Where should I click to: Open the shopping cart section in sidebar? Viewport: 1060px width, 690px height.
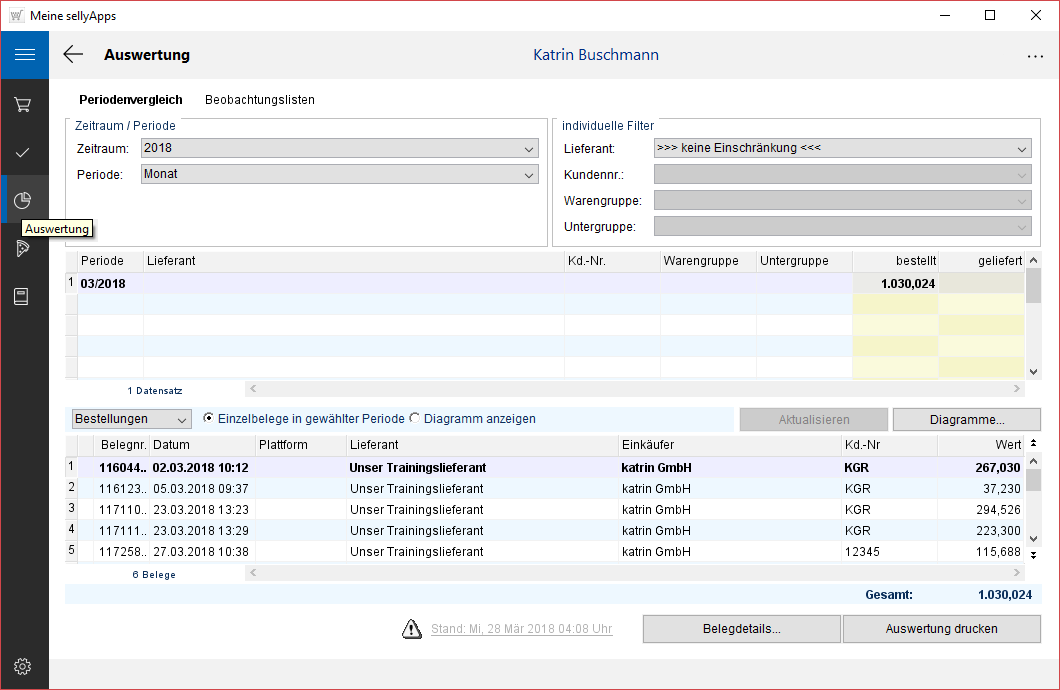(x=23, y=104)
